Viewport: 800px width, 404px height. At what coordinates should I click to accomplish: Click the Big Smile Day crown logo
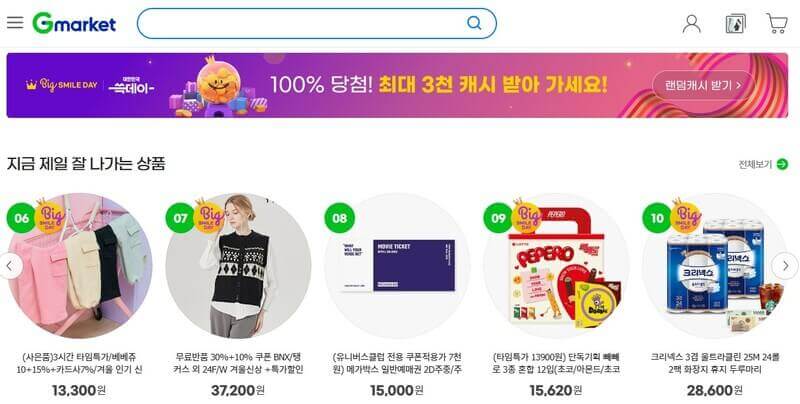61,85
